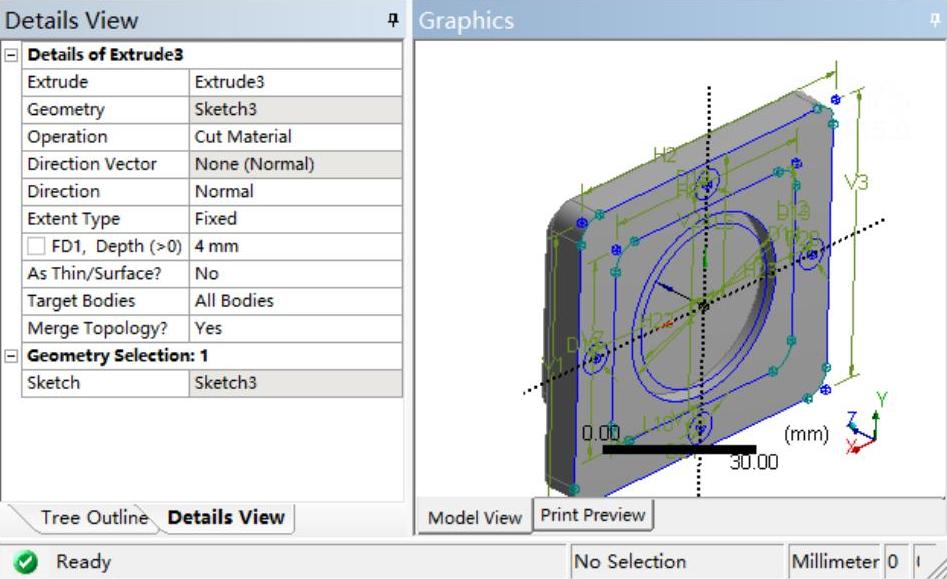Click the green Ready status icon
This screenshot has height=579, width=947.
(27, 562)
